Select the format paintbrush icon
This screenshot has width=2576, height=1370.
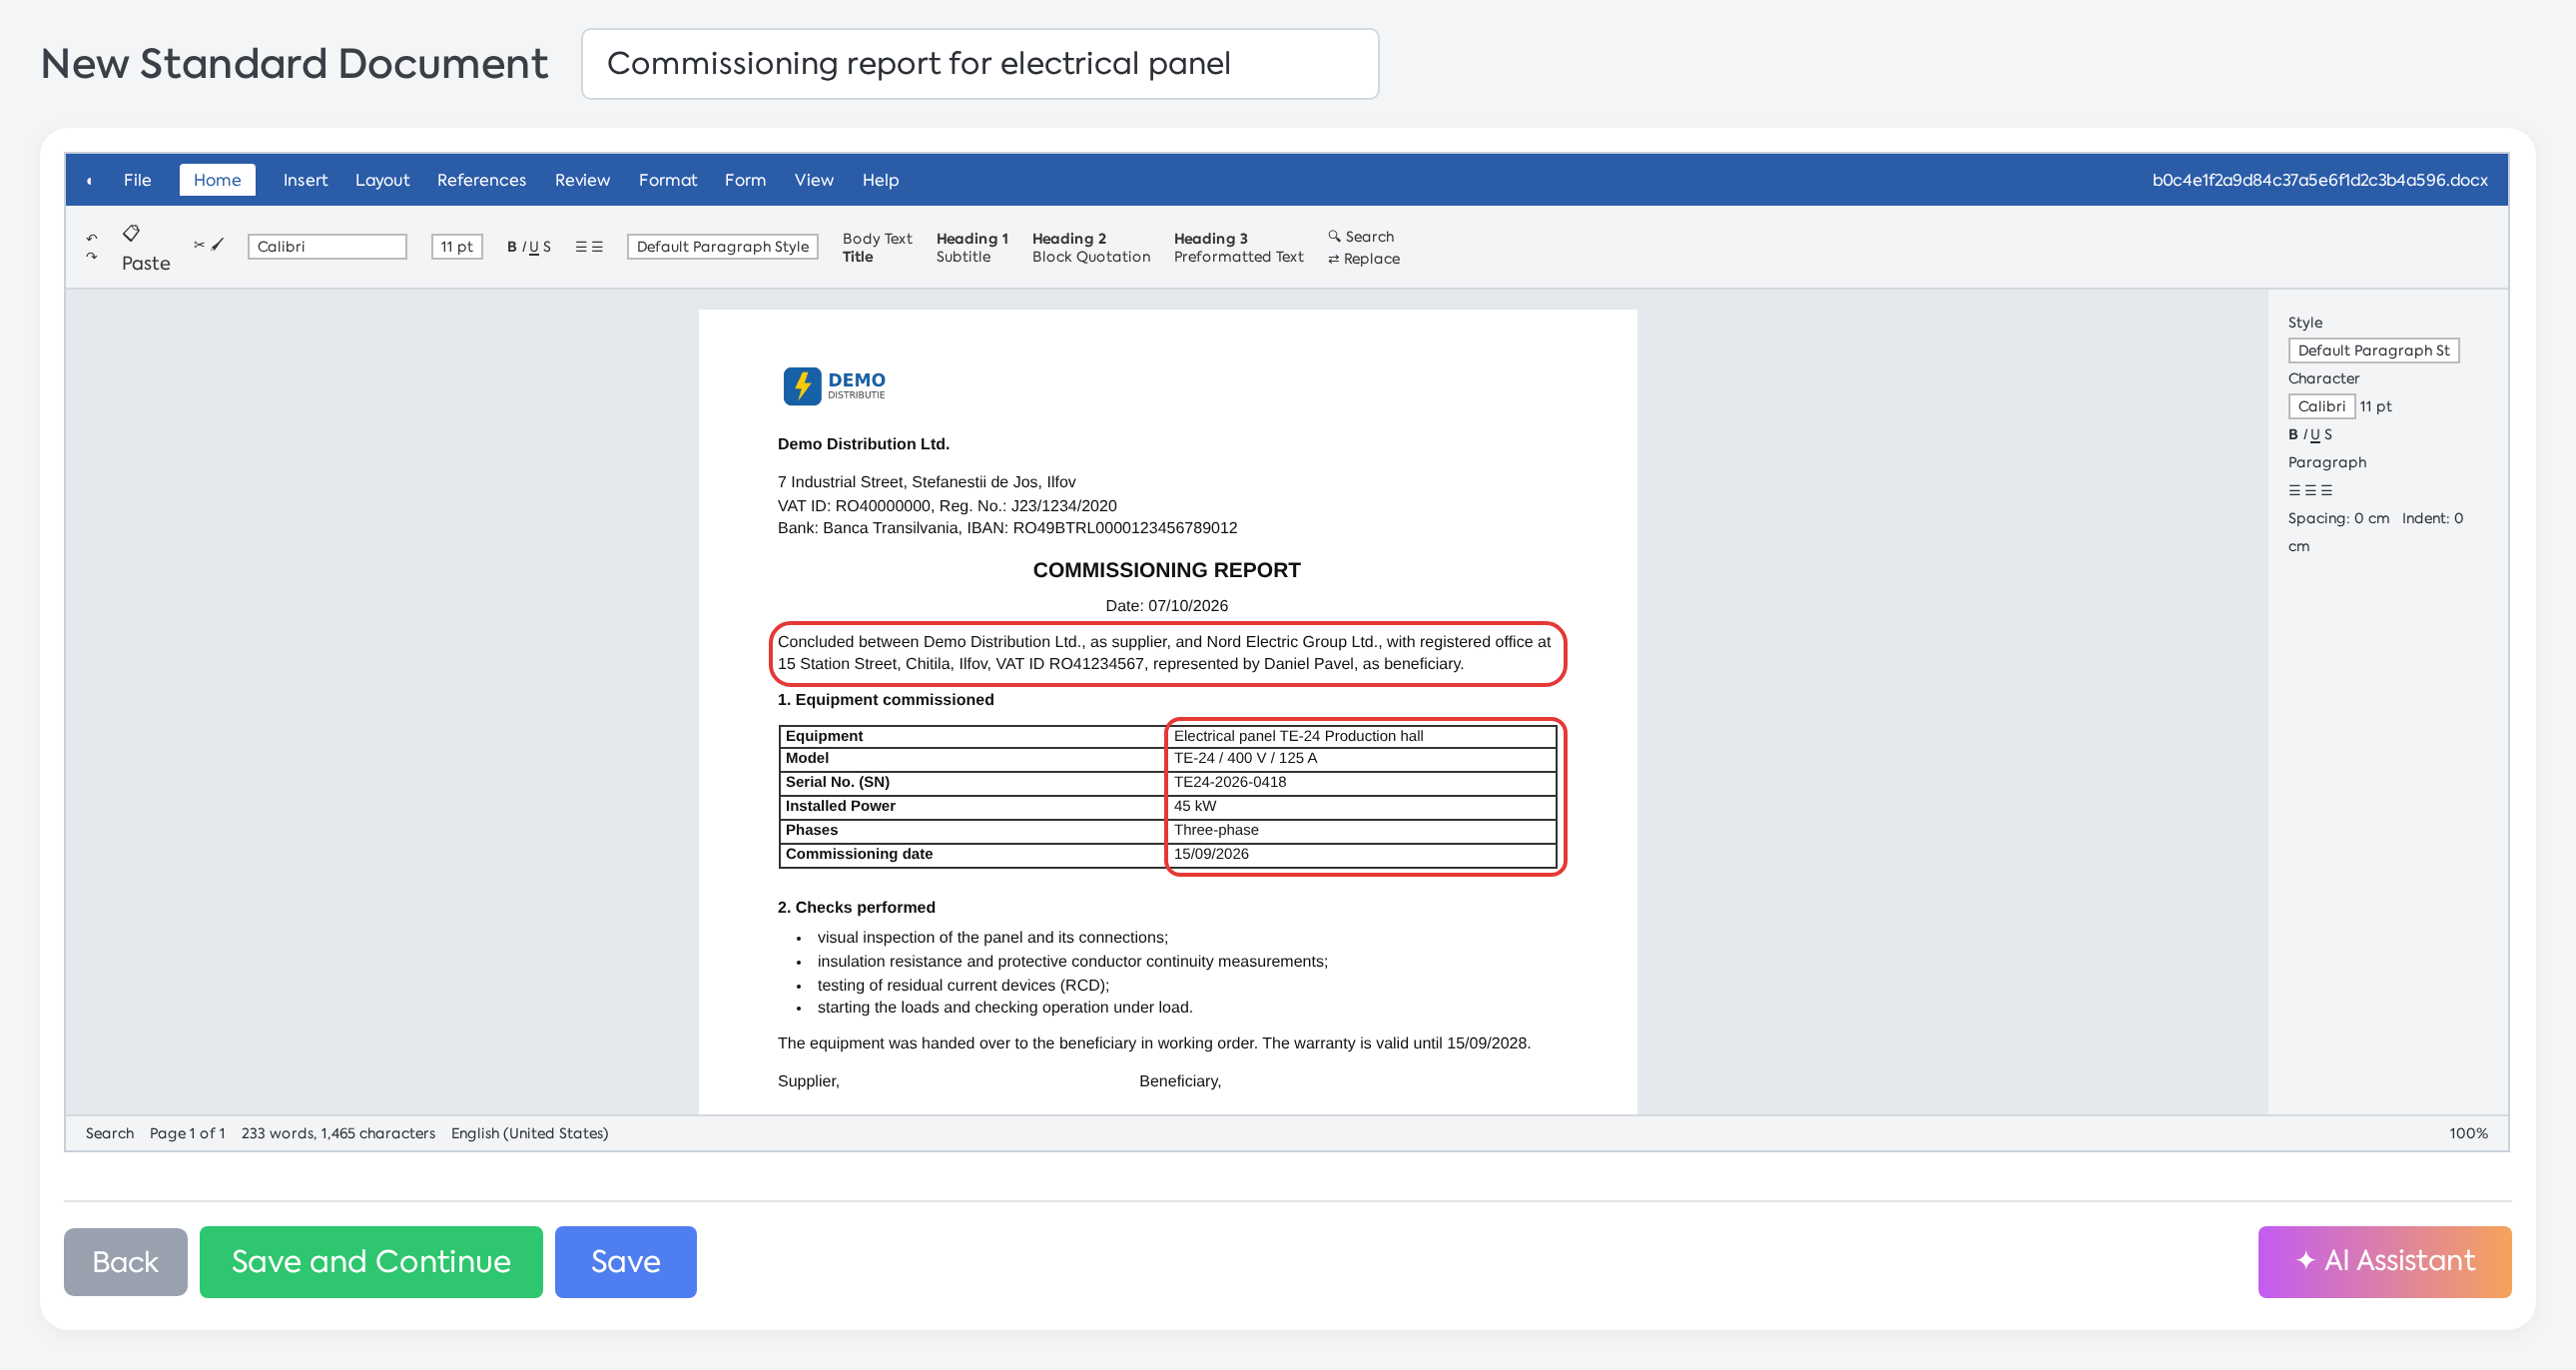[218, 244]
